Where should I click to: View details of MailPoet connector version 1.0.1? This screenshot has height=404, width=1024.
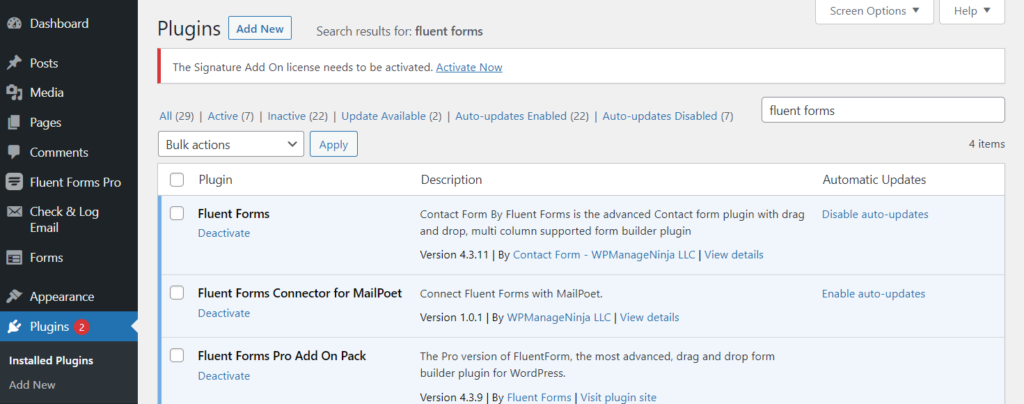(649, 317)
